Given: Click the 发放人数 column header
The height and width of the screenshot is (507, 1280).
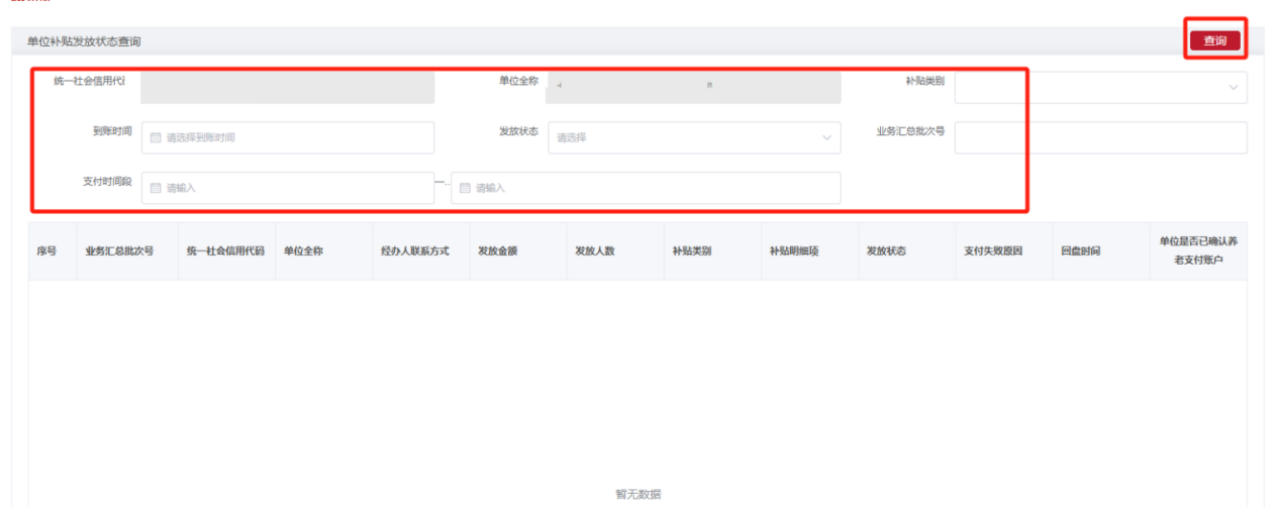Looking at the screenshot, I should 594,251.
